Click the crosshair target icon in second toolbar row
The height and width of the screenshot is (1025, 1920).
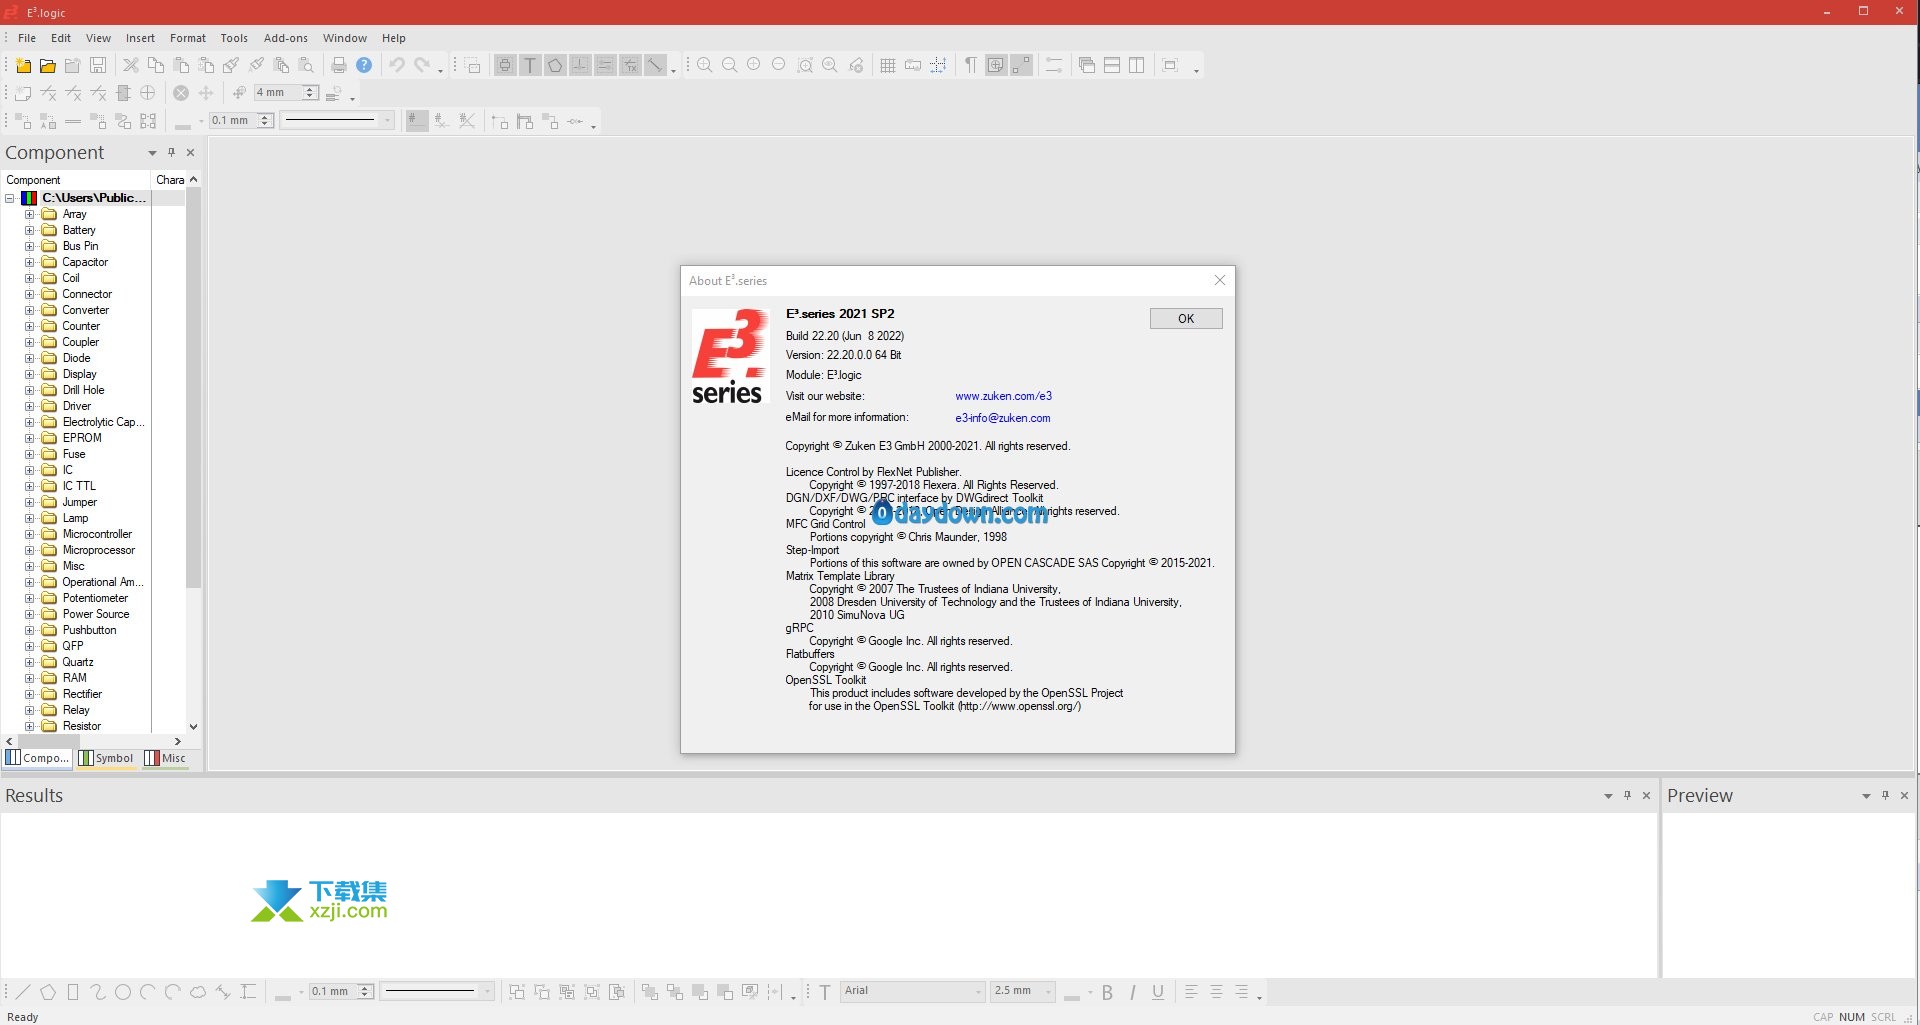(148, 93)
